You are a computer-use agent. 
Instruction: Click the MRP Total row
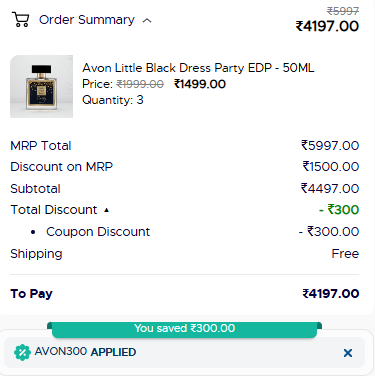pos(185,146)
